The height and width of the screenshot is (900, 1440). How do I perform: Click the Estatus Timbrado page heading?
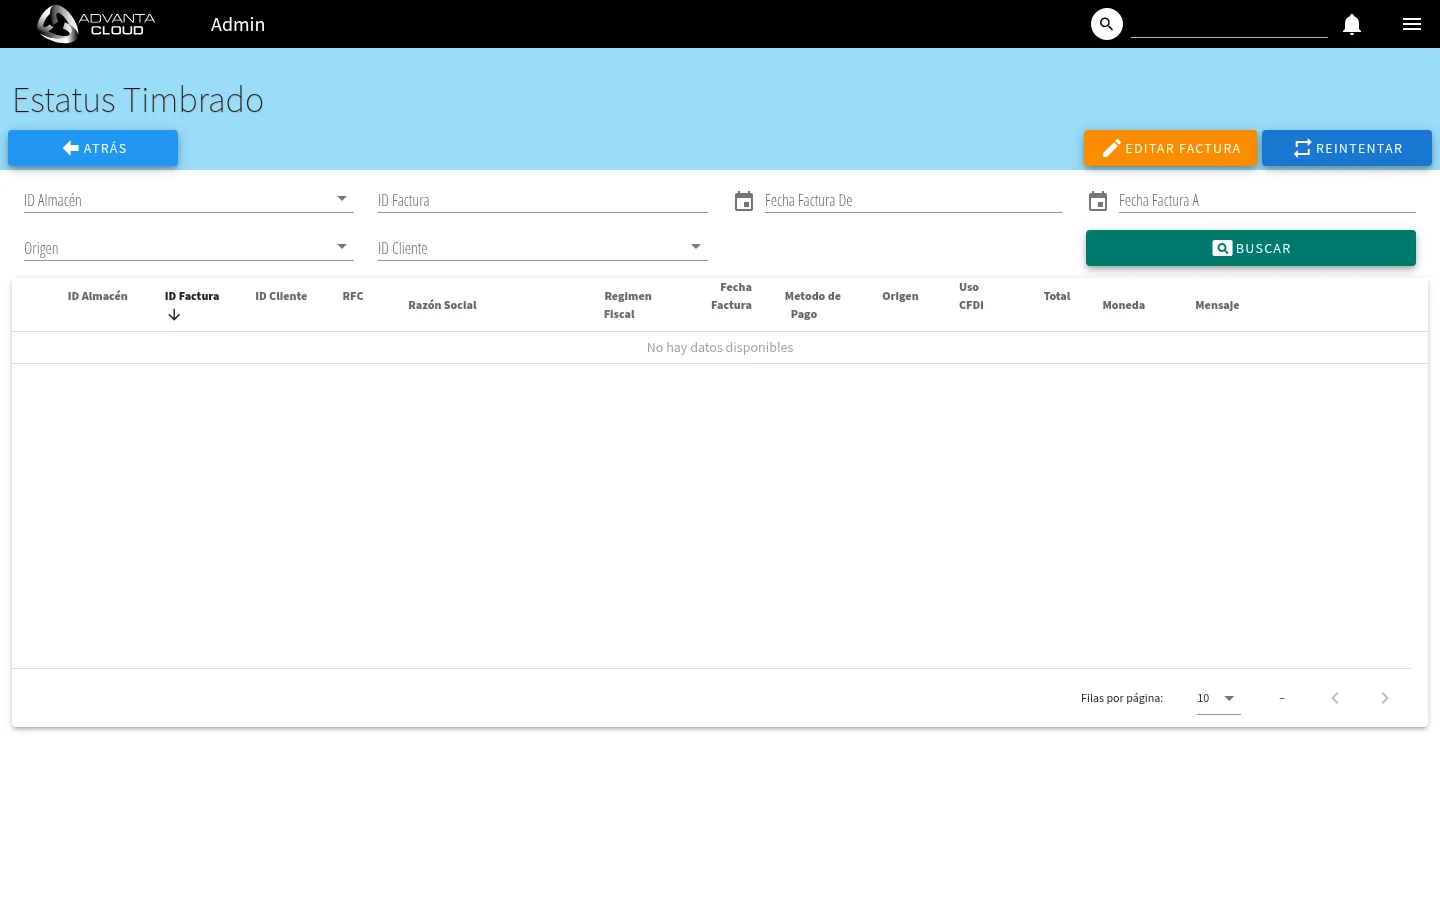138,100
